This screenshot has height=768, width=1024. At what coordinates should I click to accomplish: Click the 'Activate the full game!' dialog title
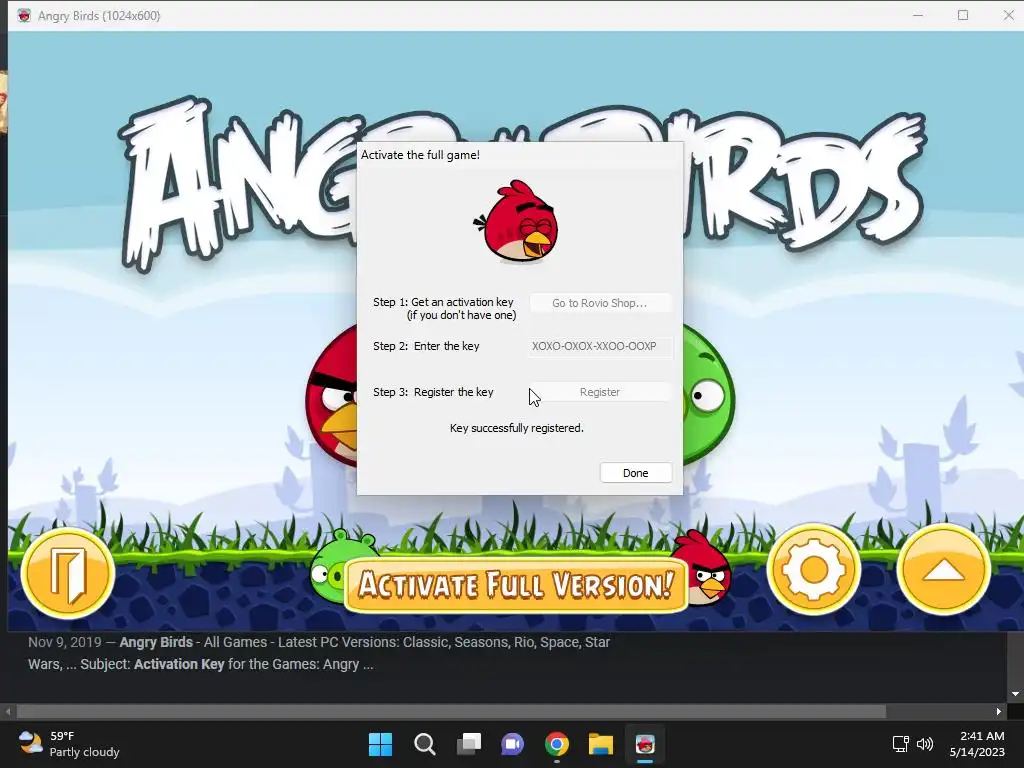[x=421, y=155]
